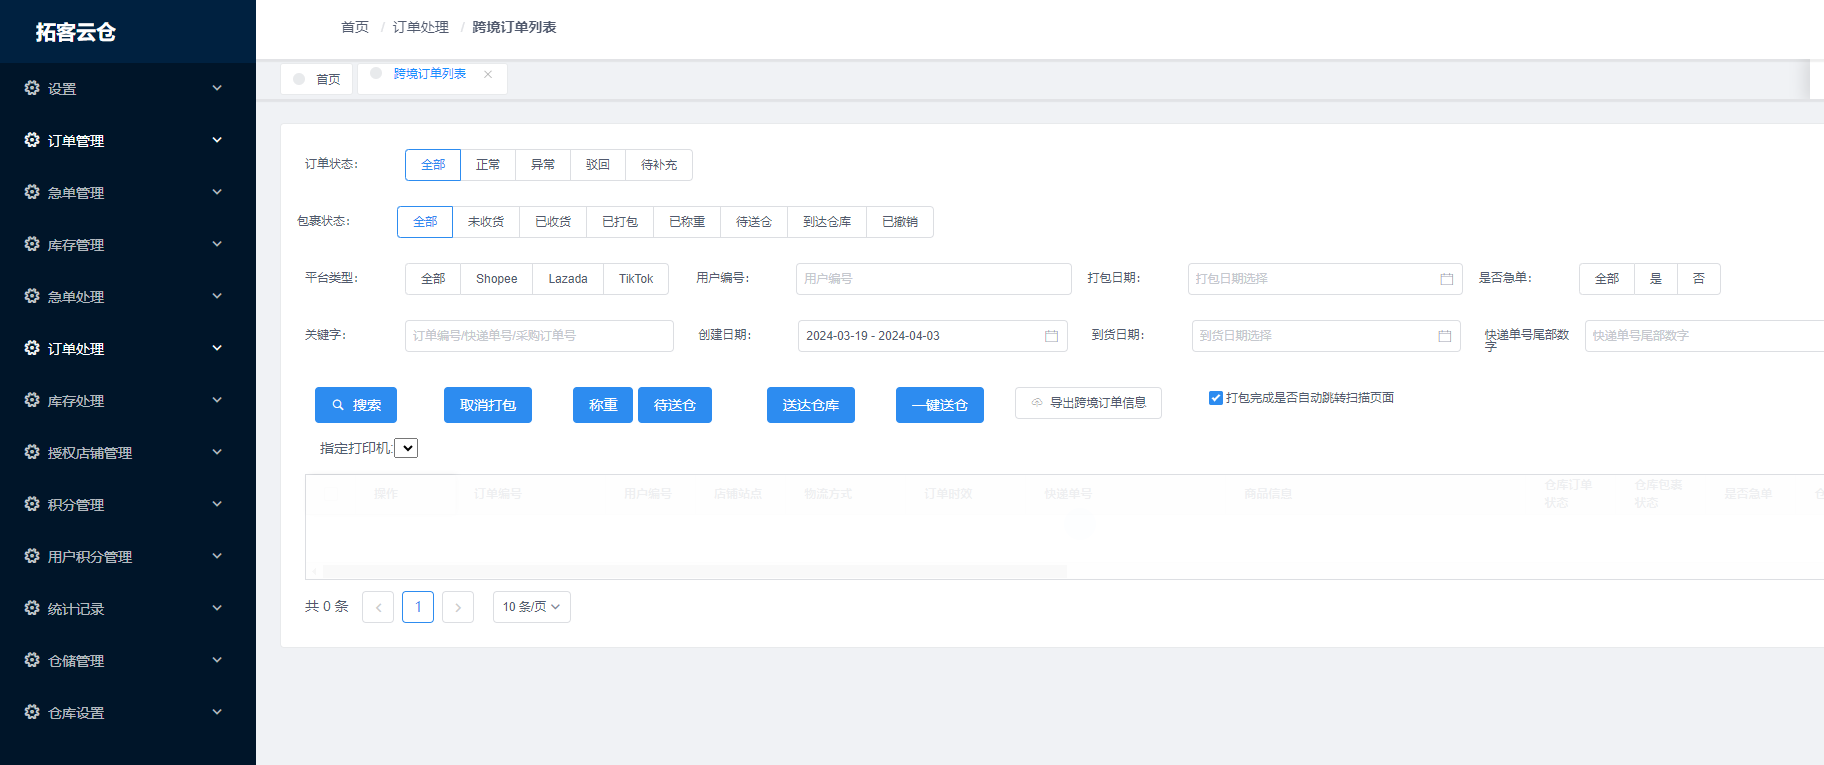The height and width of the screenshot is (765, 1824).
Task: Choose Shopee platform type
Action: point(497,279)
